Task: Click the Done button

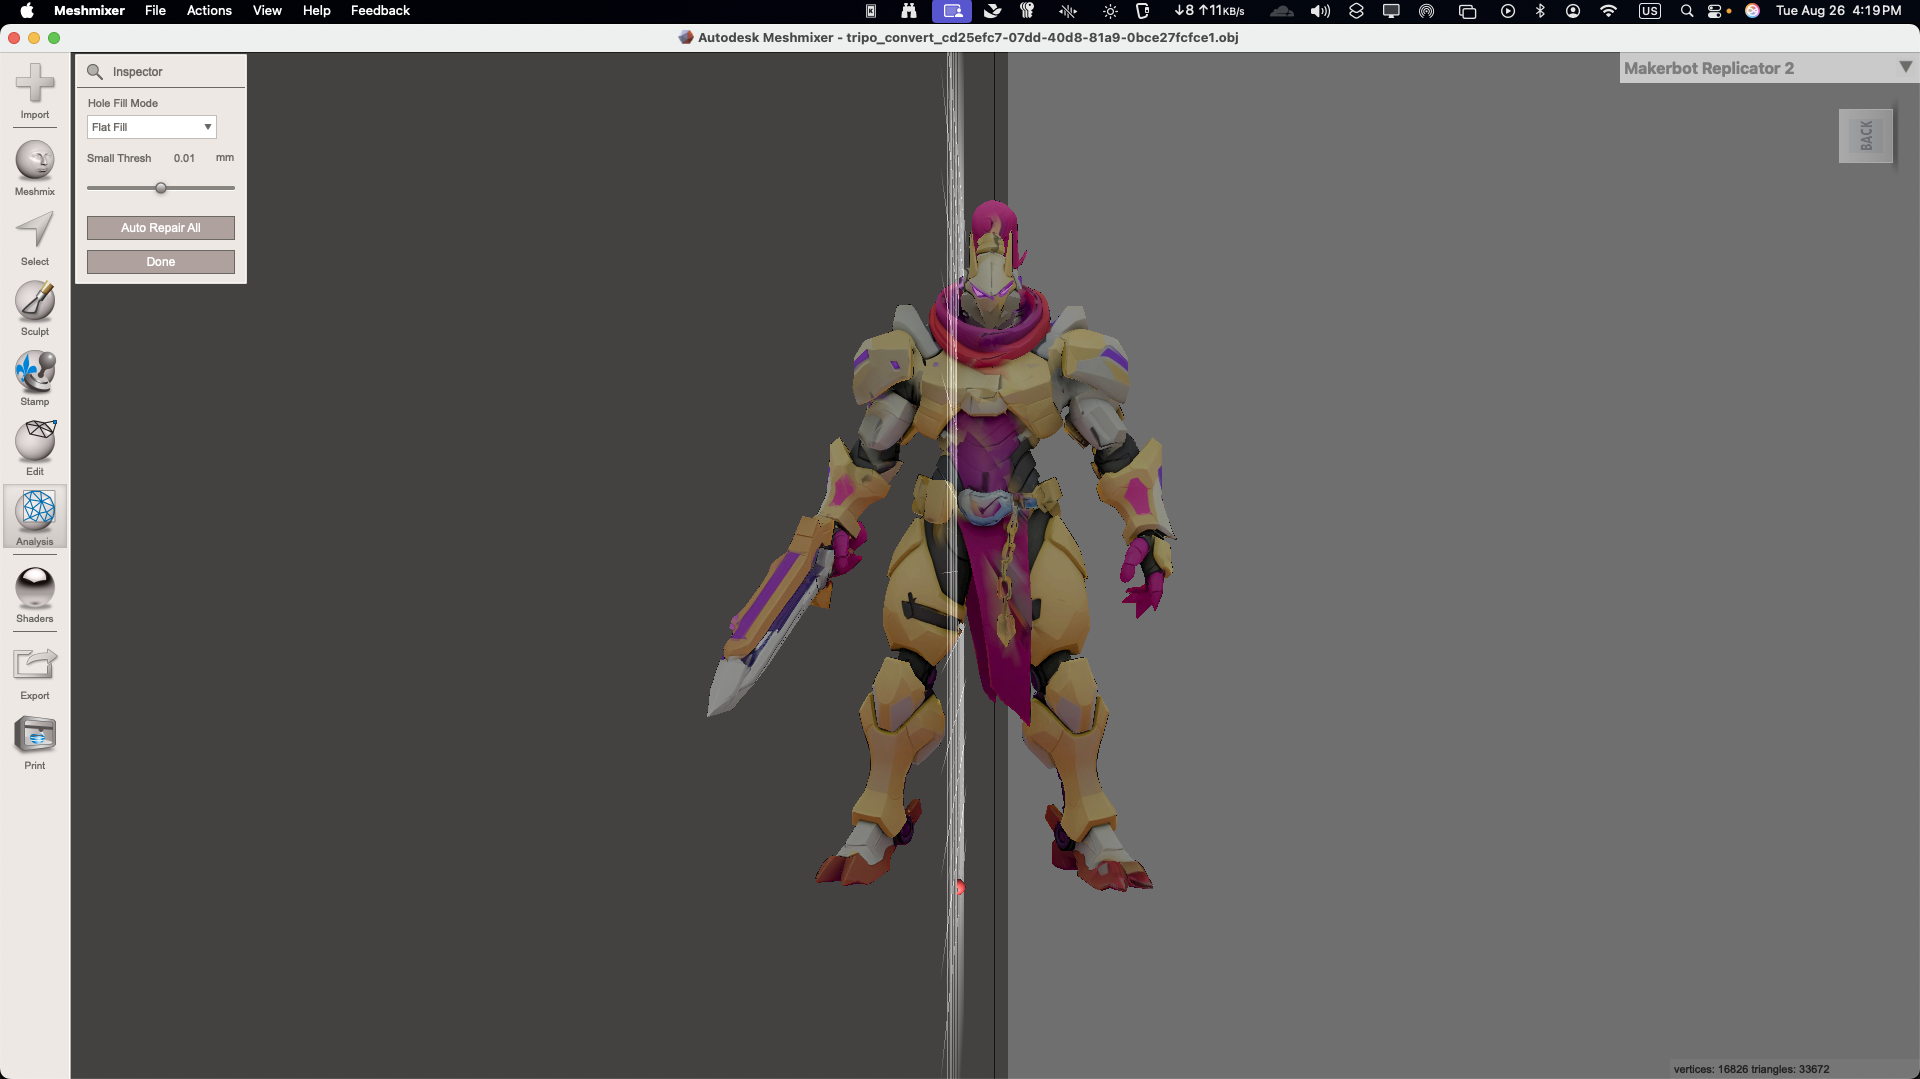Action: tap(161, 262)
